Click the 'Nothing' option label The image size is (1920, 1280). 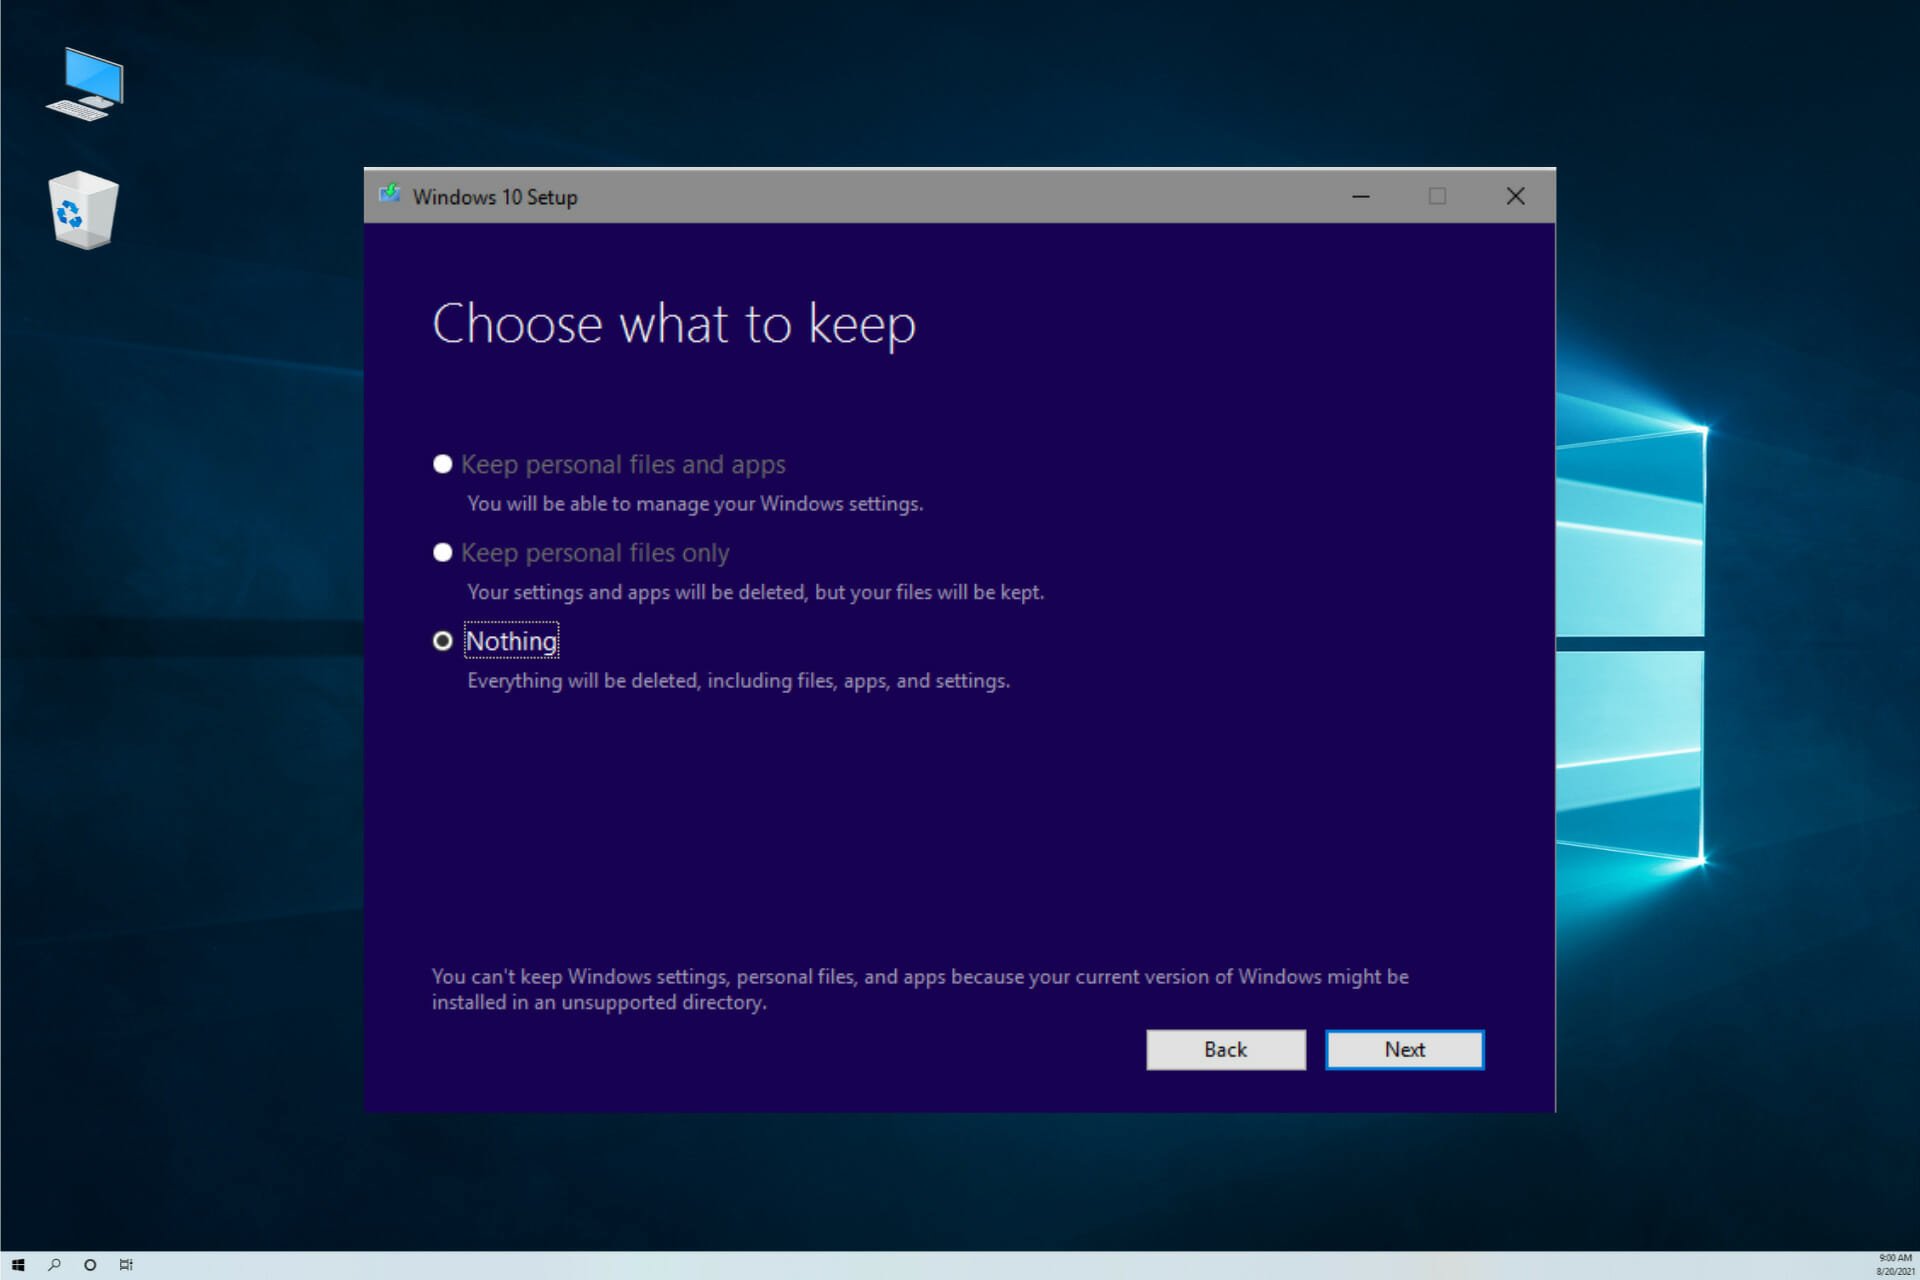(x=511, y=641)
